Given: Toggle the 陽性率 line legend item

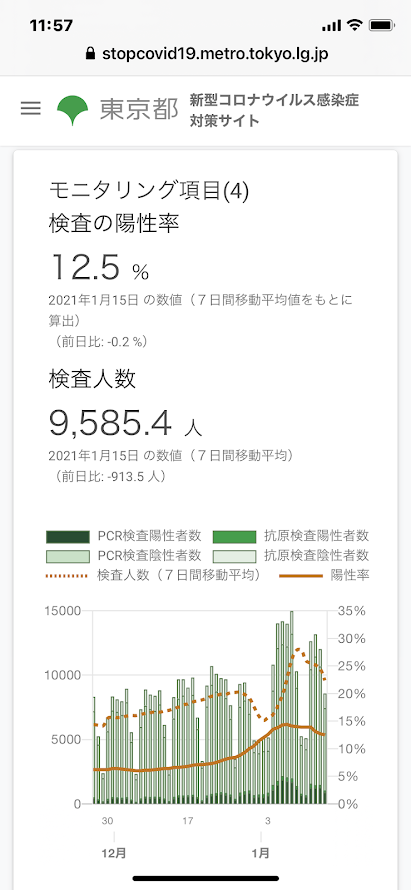Looking at the screenshot, I should pos(325,575).
